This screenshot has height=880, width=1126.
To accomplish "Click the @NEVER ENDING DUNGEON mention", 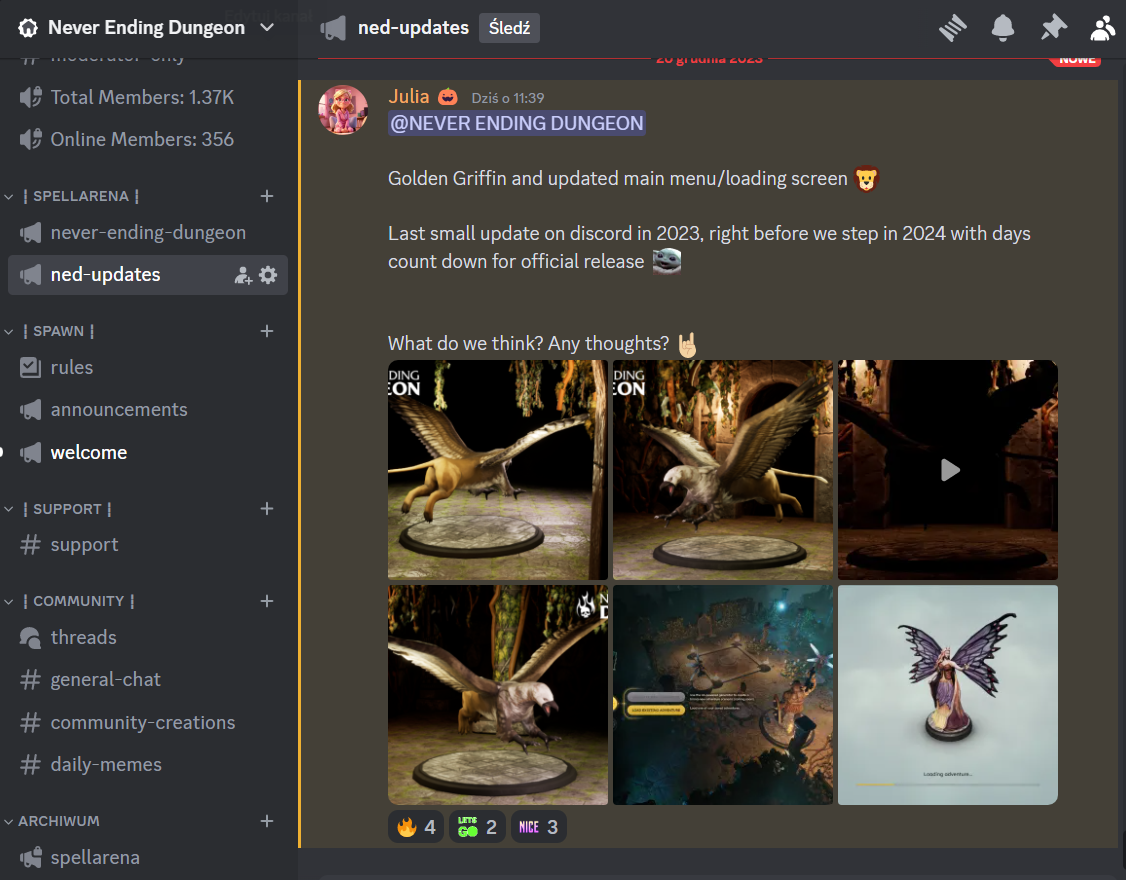I will point(516,124).
